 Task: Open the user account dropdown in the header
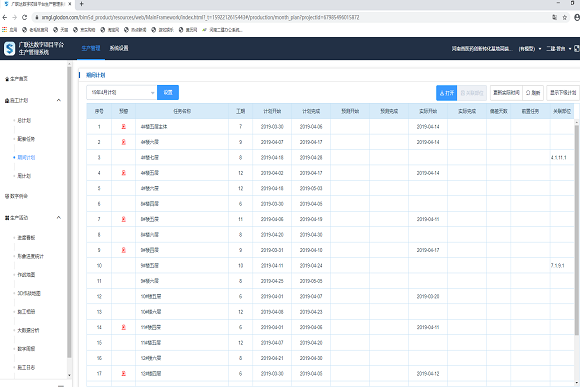click(558, 48)
